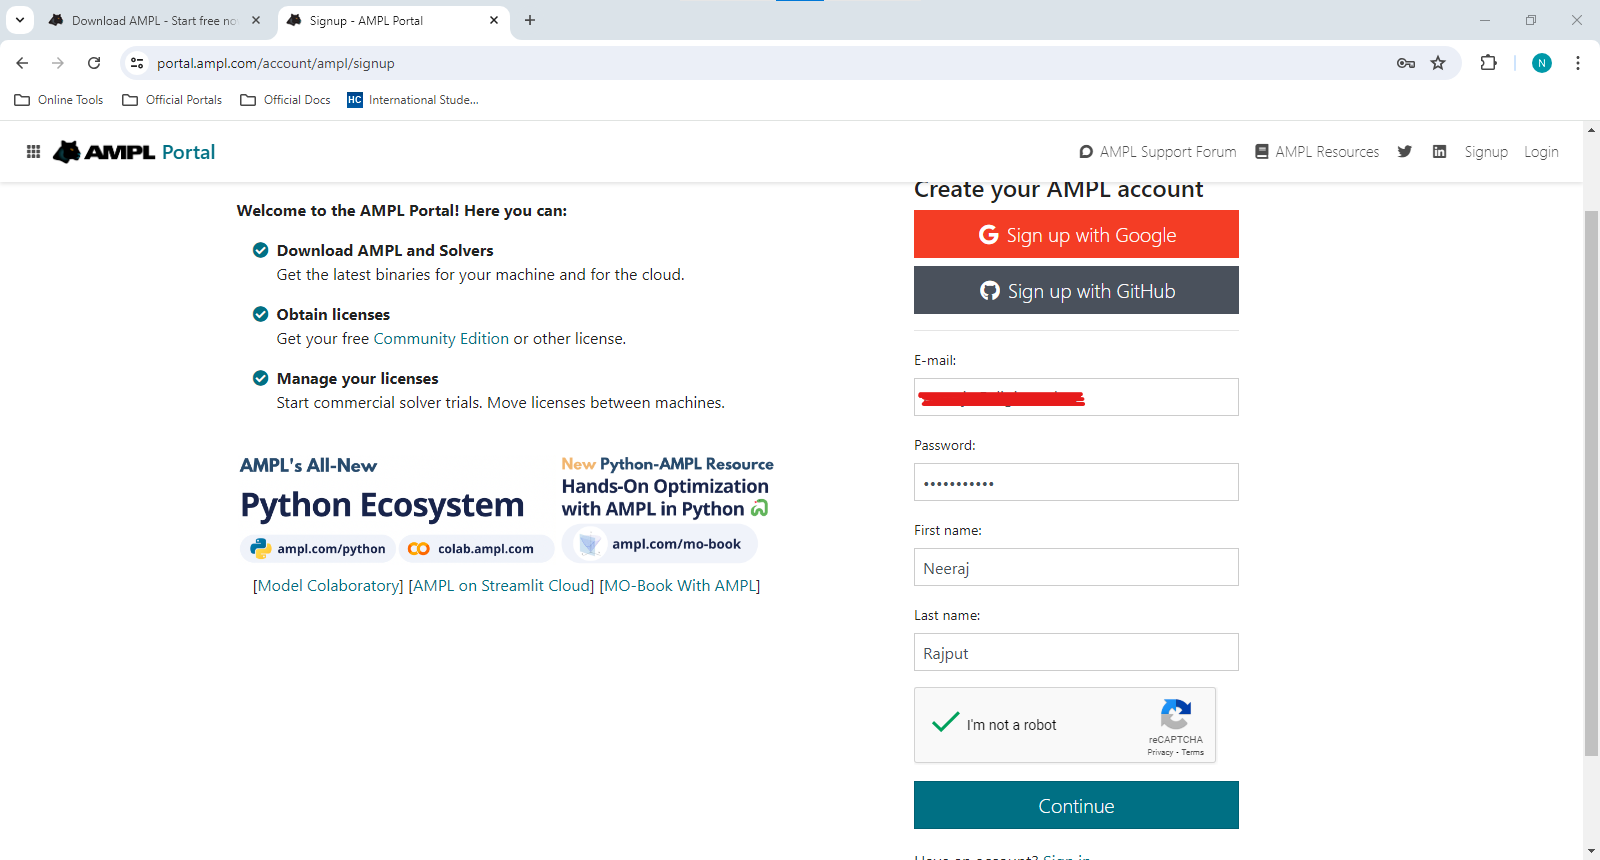Open AMPL Support Forum link
The width and height of the screenshot is (1600, 860).
tap(1158, 152)
